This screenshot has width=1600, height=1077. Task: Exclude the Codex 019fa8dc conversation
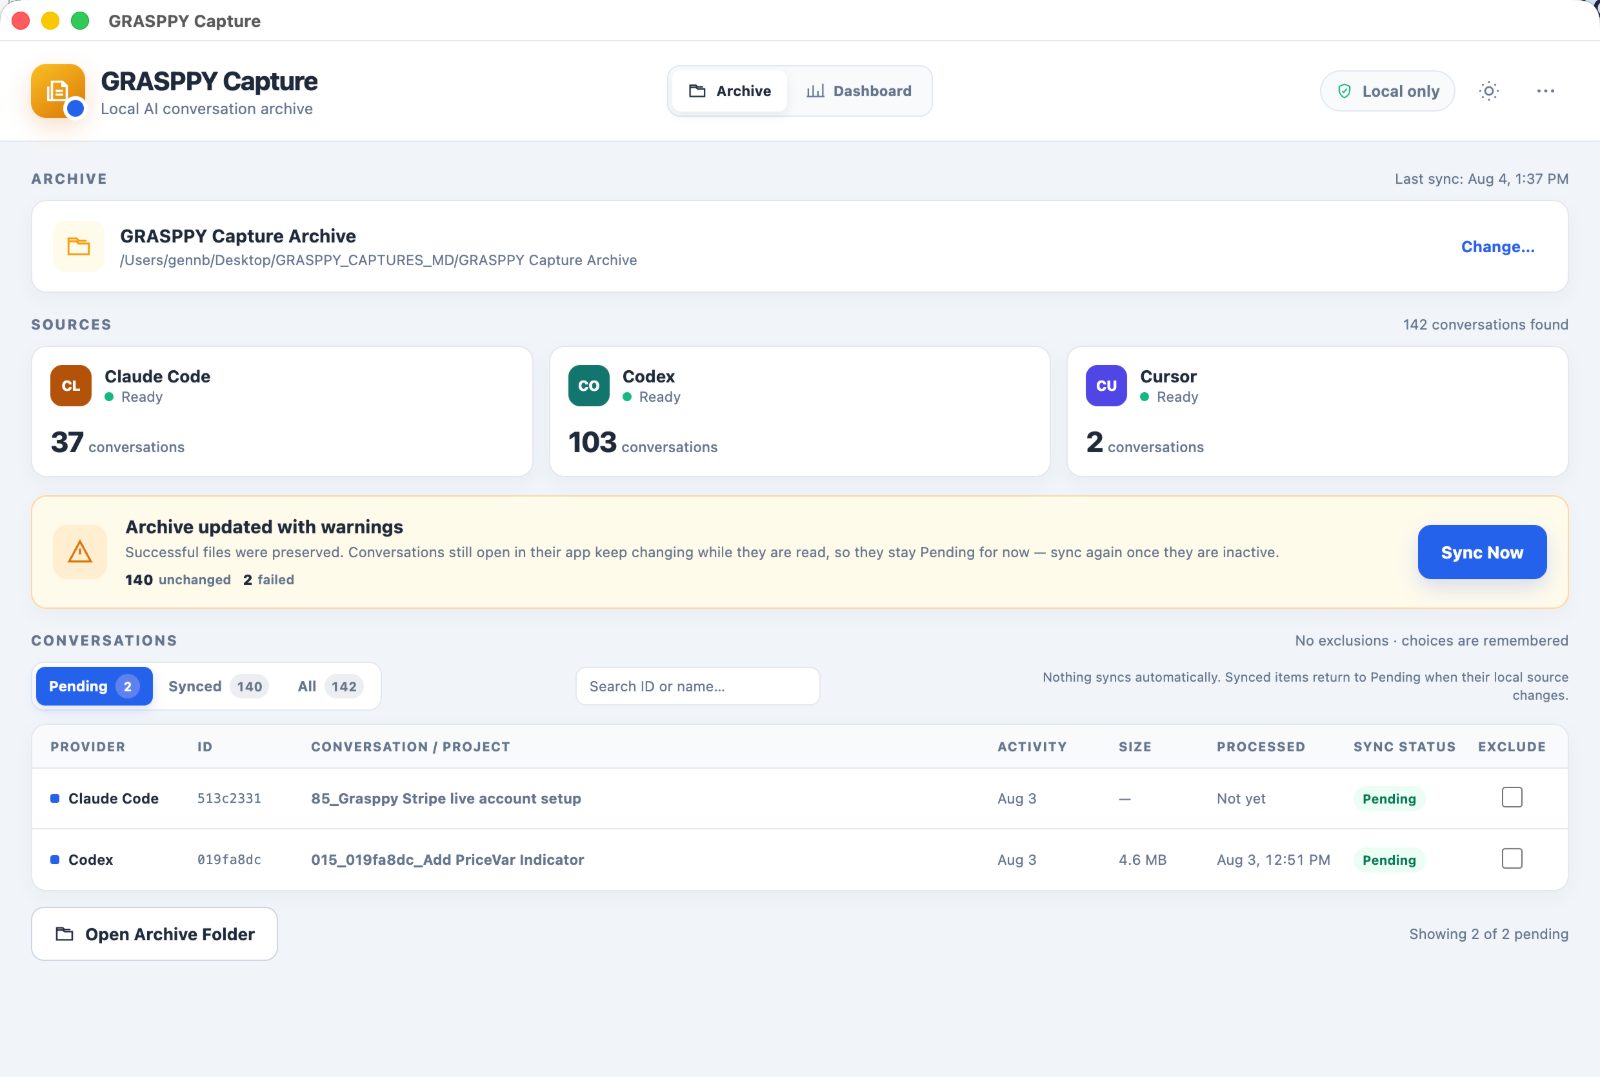click(1512, 858)
